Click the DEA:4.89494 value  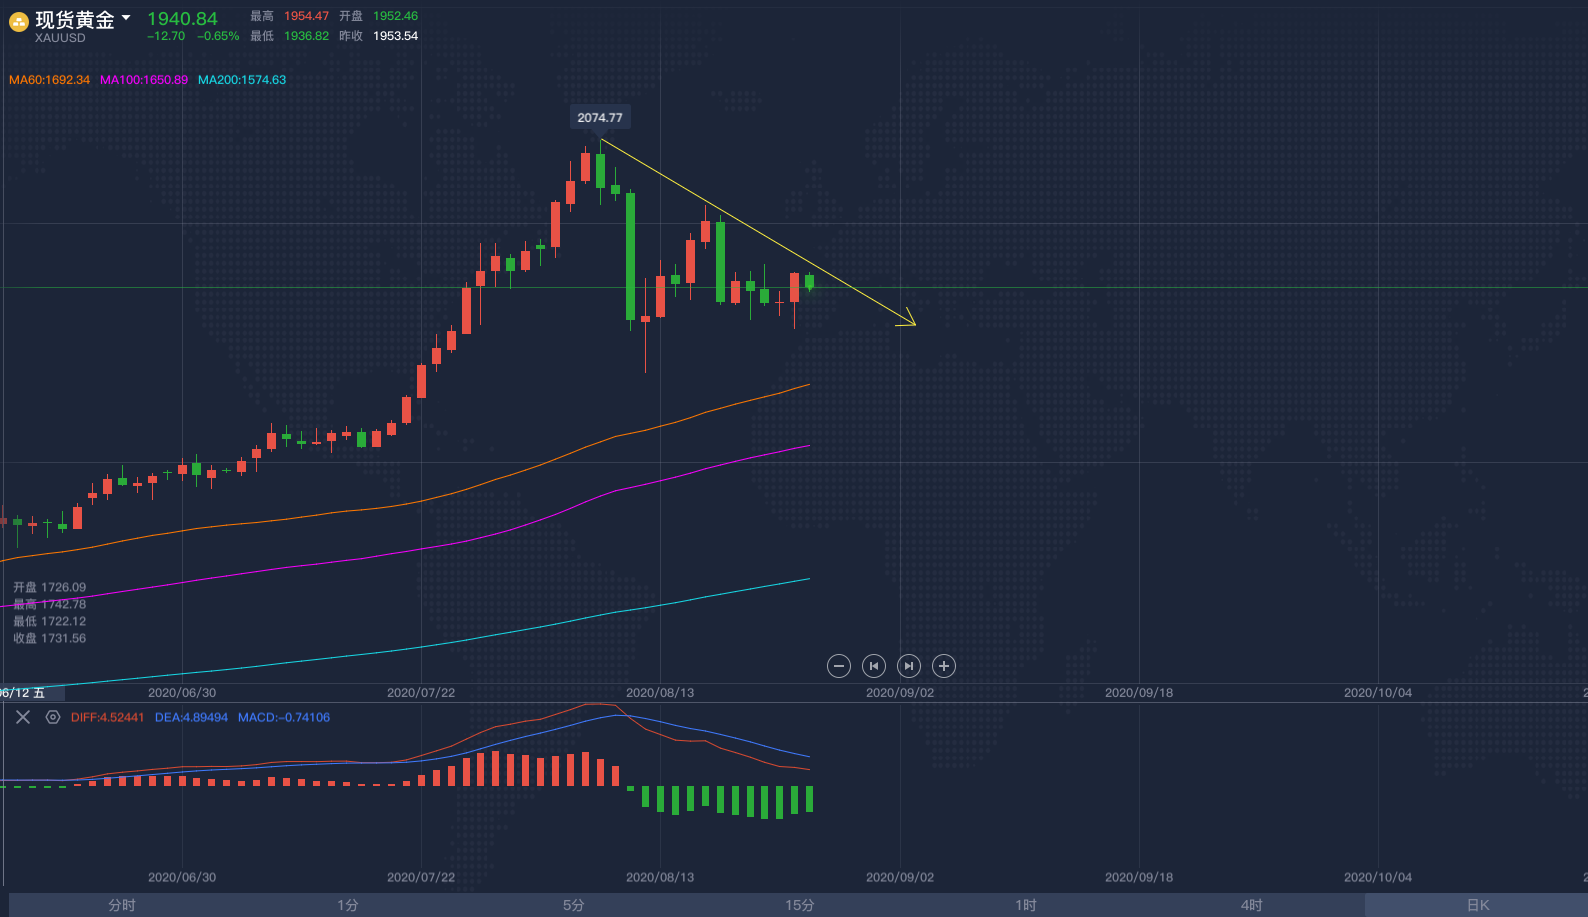pos(191,717)
